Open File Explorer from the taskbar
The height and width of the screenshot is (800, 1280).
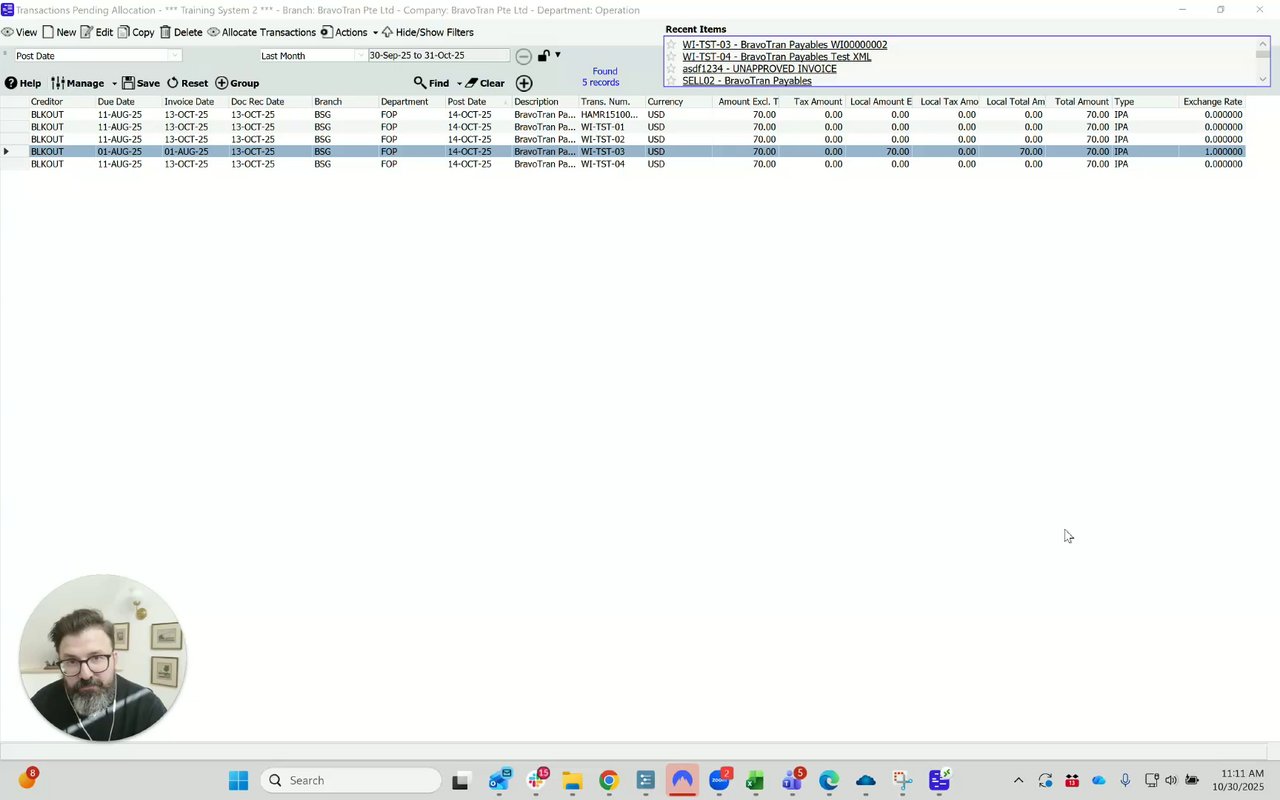coord(572,780)
